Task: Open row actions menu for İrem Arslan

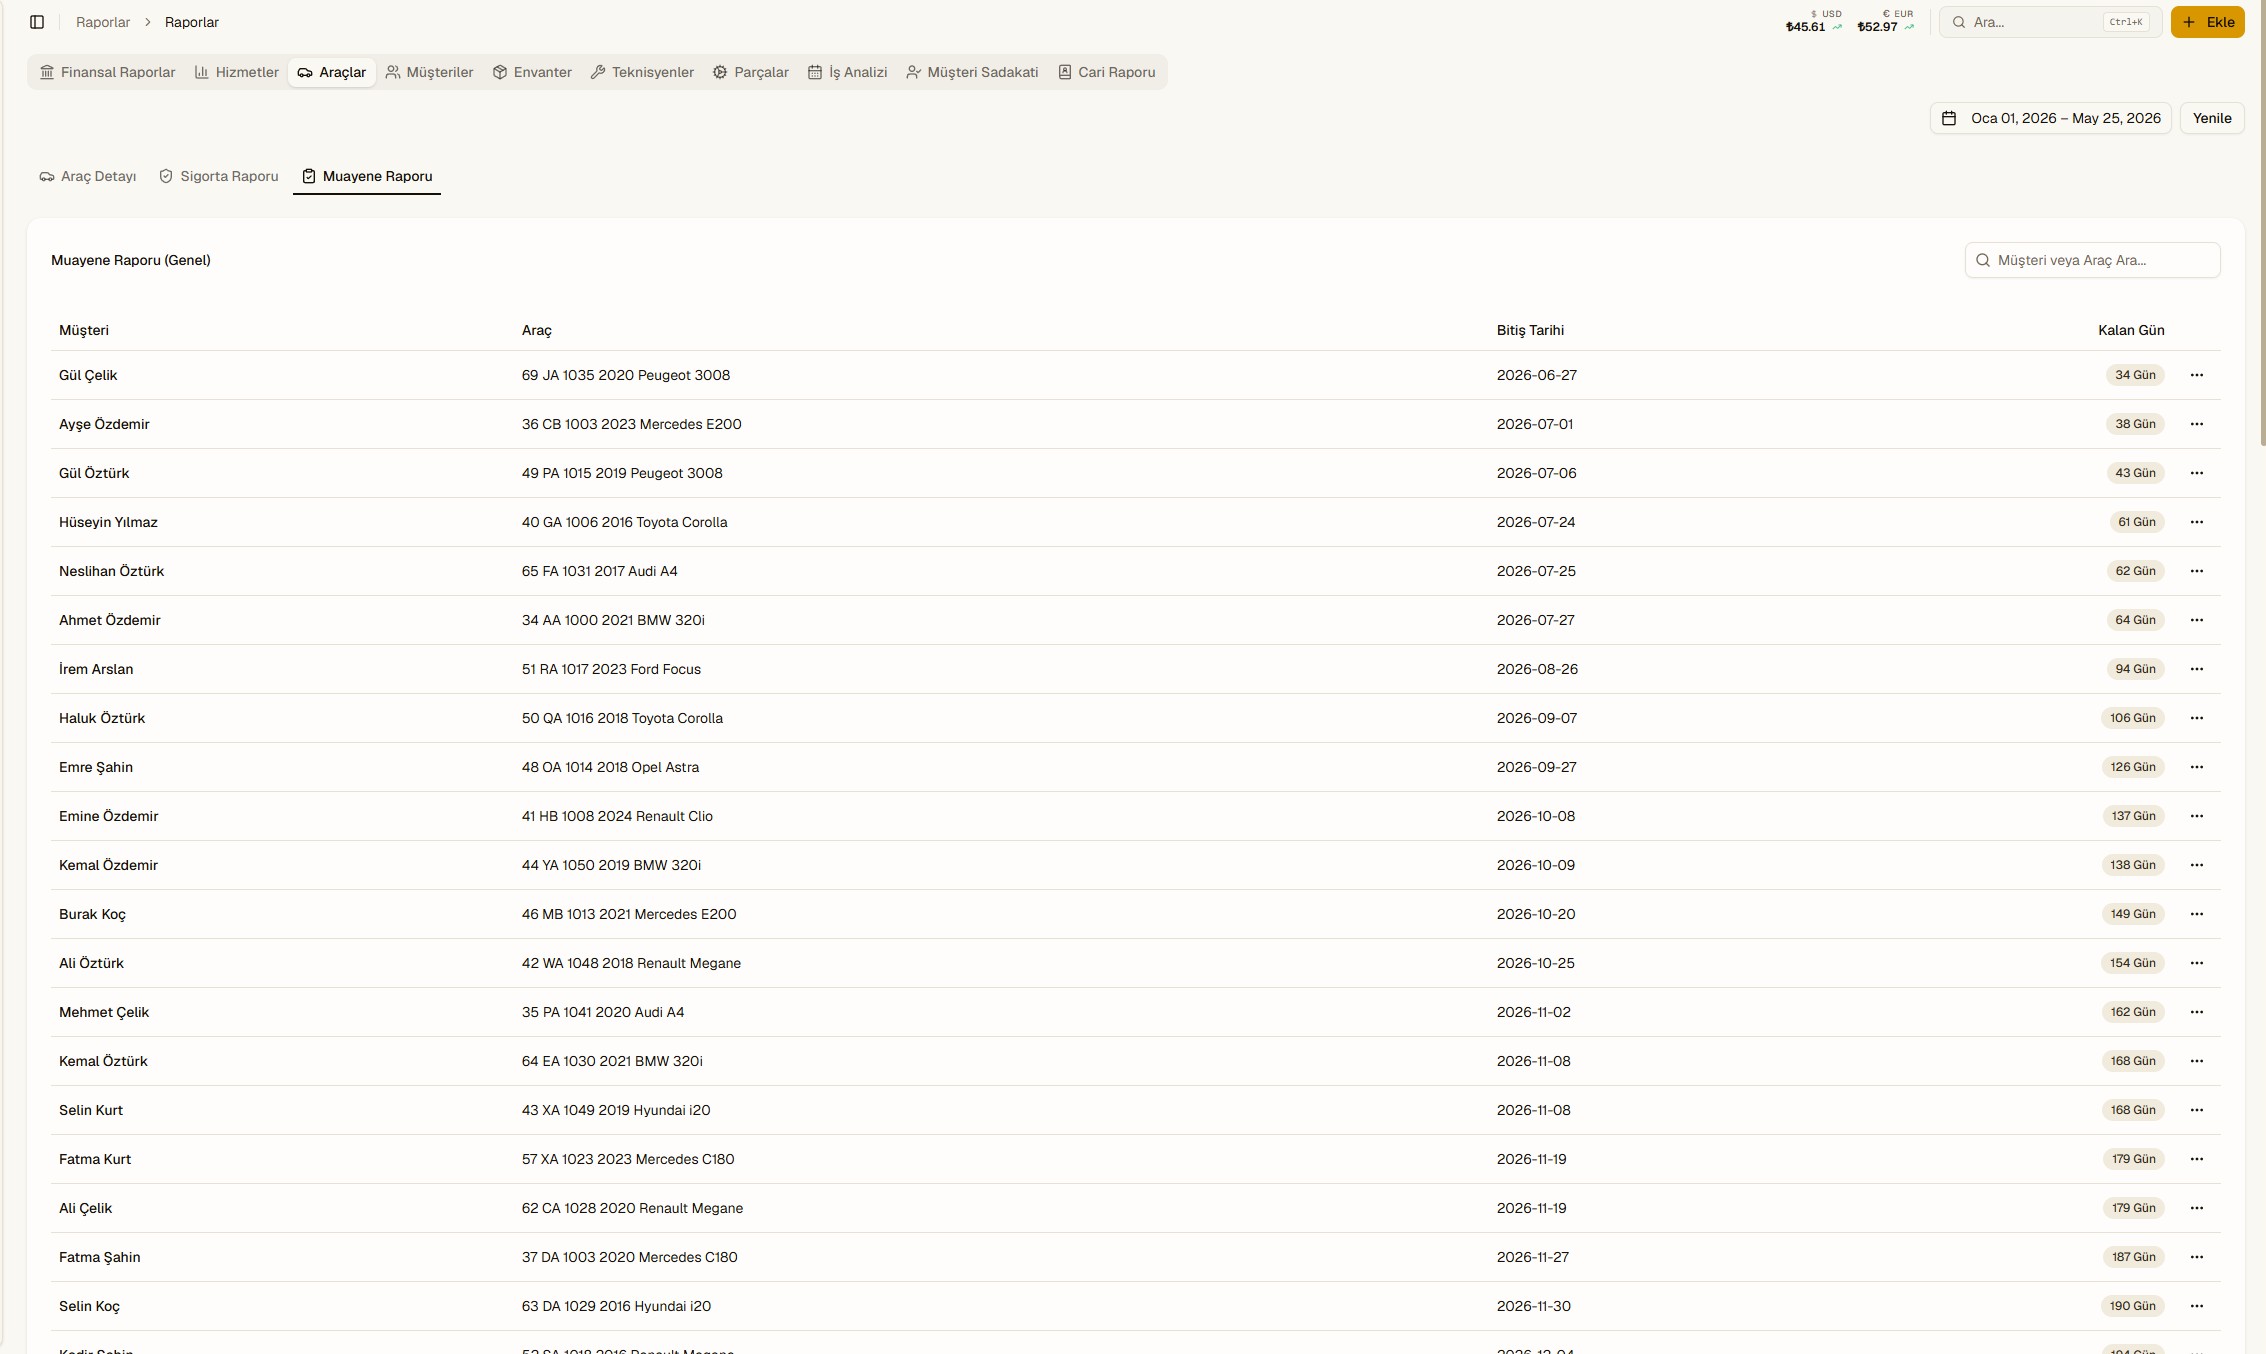Action: tap(2197, 669)
